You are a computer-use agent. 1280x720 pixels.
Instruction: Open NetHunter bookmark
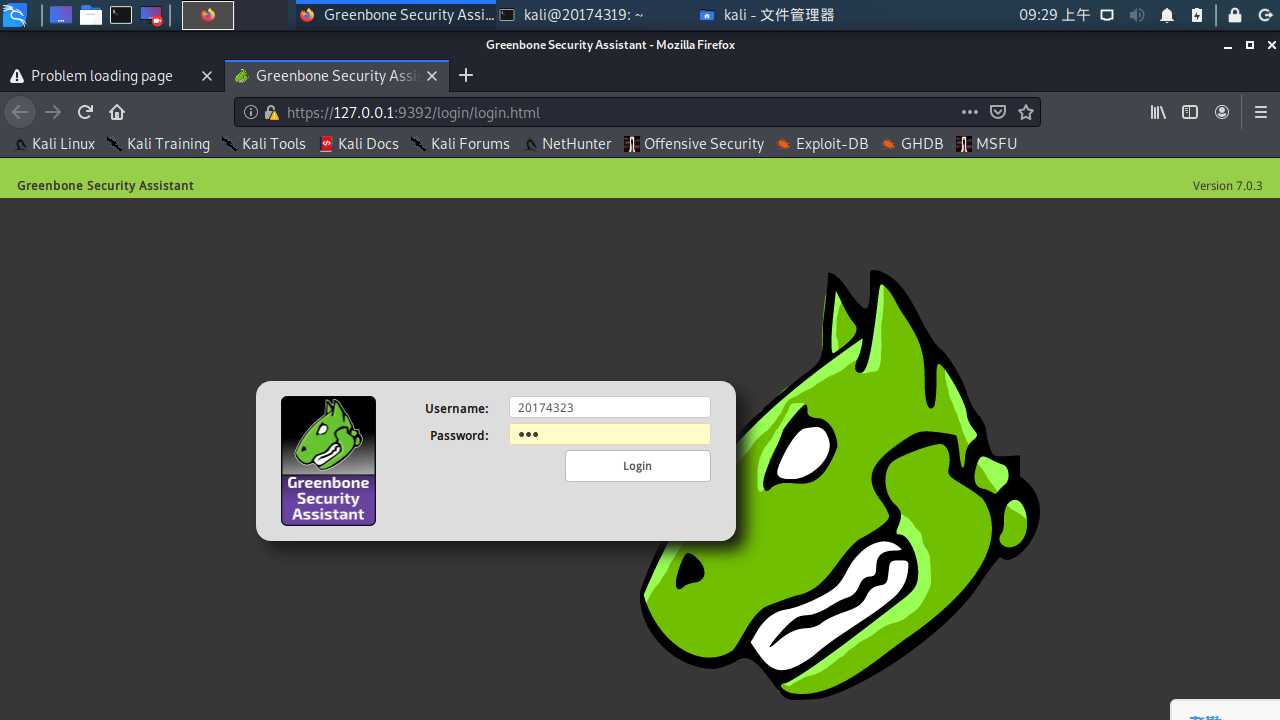tap(568, 144)
